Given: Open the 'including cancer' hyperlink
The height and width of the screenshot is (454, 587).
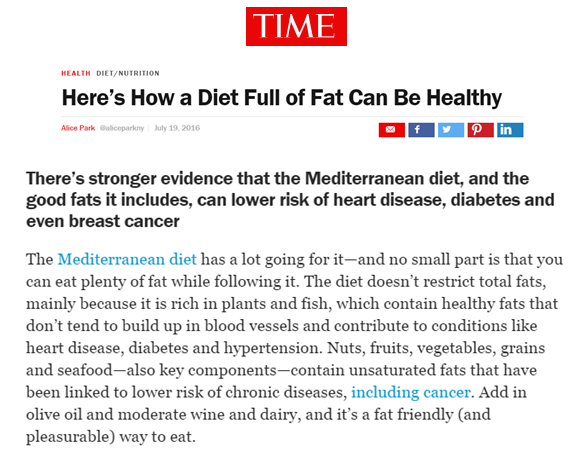Looking at the screenshot, I should click(x=411, y=392).
